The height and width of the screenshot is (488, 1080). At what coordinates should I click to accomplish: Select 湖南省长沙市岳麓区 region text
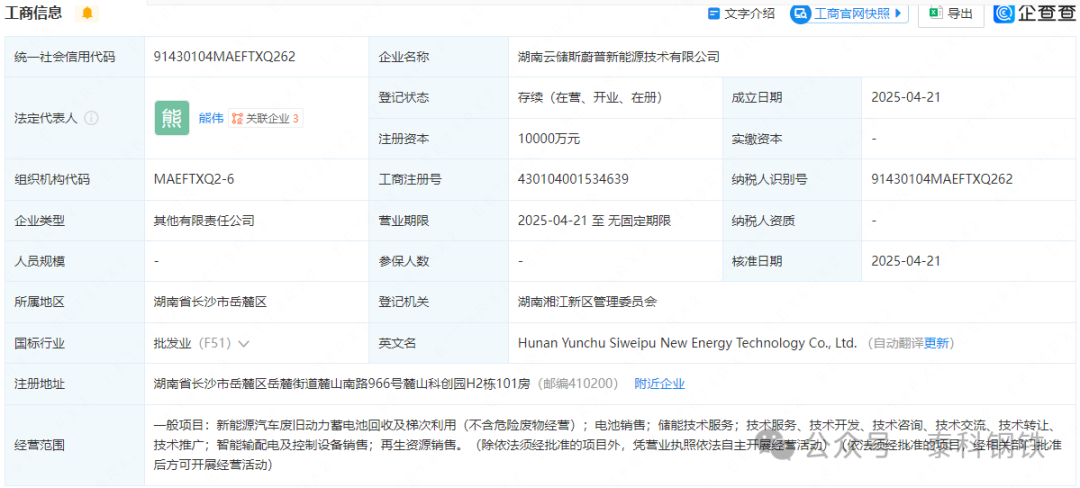click(x=210, y=302)
